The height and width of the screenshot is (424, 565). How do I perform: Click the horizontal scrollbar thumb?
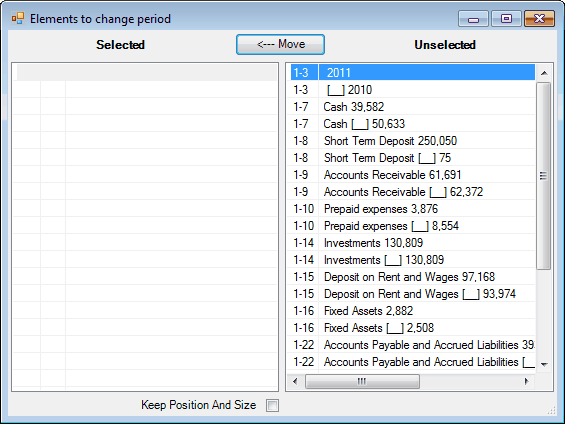(362, 381)
